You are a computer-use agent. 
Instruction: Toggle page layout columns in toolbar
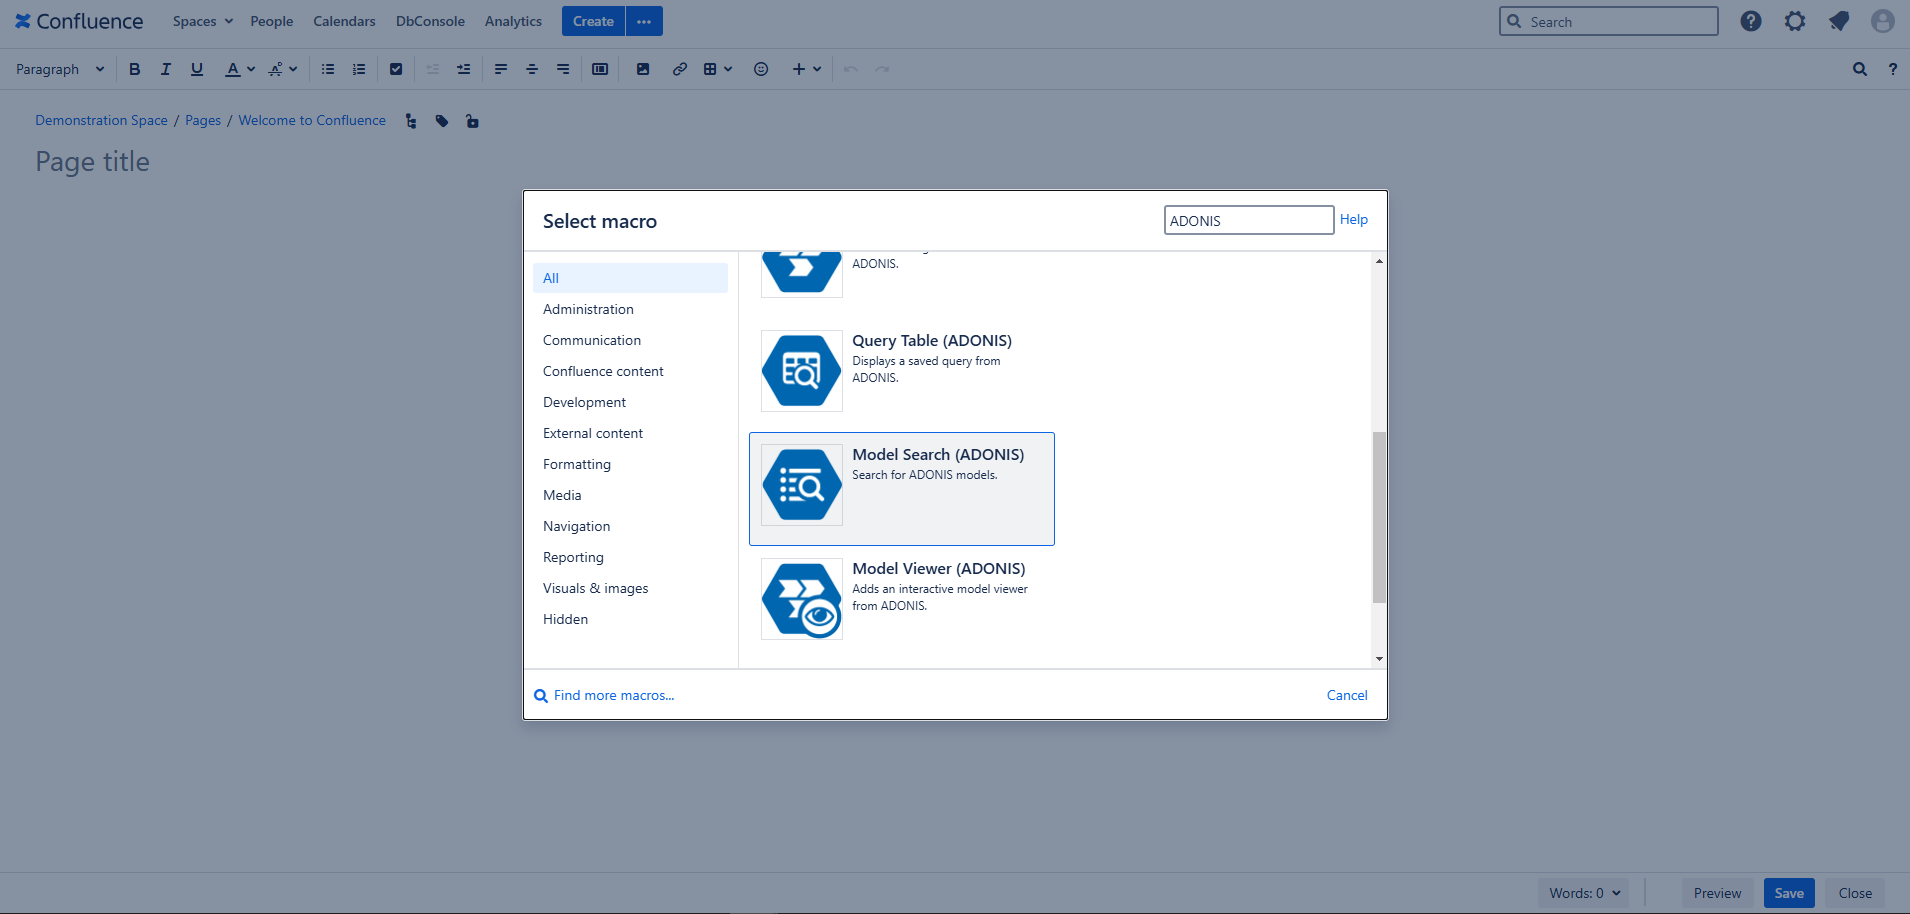point(601,69)
